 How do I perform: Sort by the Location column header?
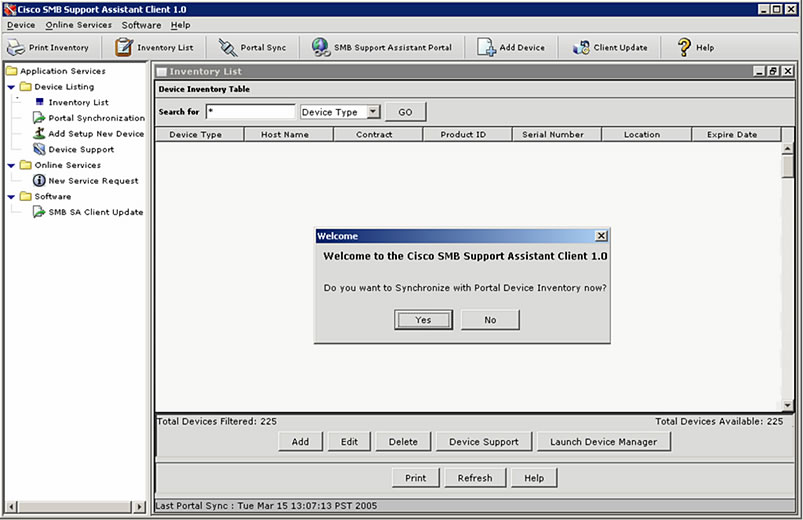(646, 134)
